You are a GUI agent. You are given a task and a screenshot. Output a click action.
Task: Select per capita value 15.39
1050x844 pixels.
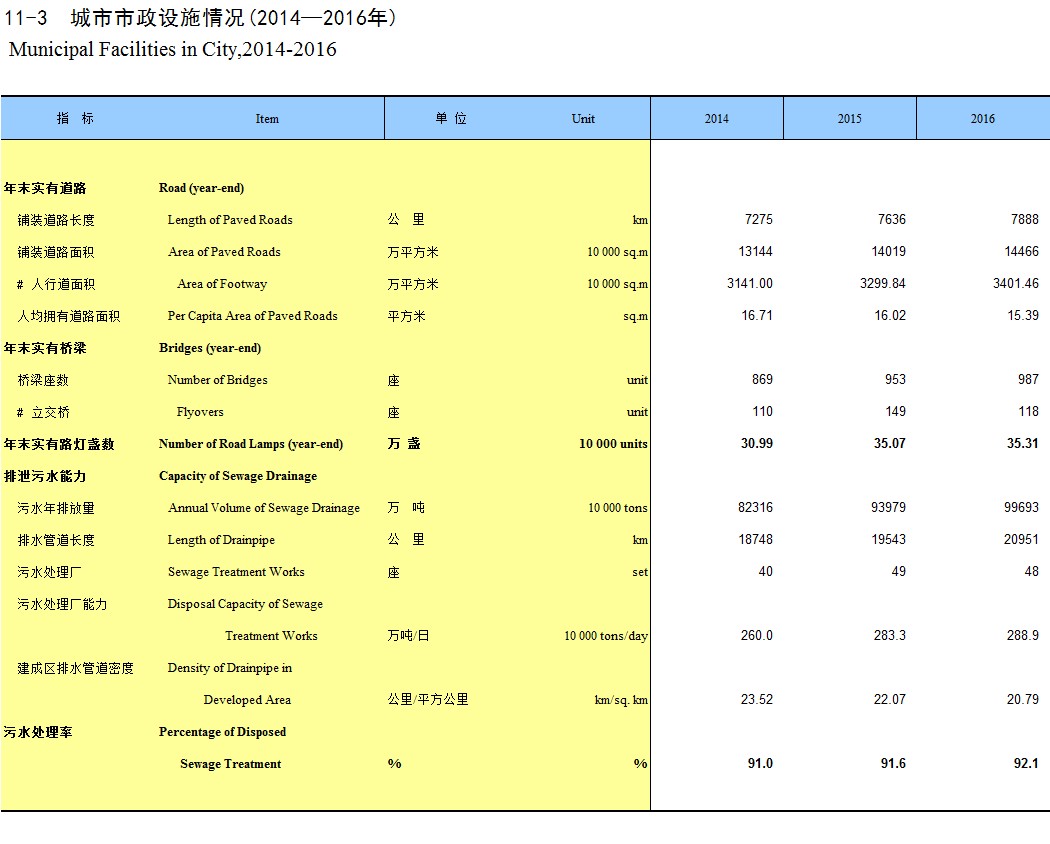[1023, 315]
